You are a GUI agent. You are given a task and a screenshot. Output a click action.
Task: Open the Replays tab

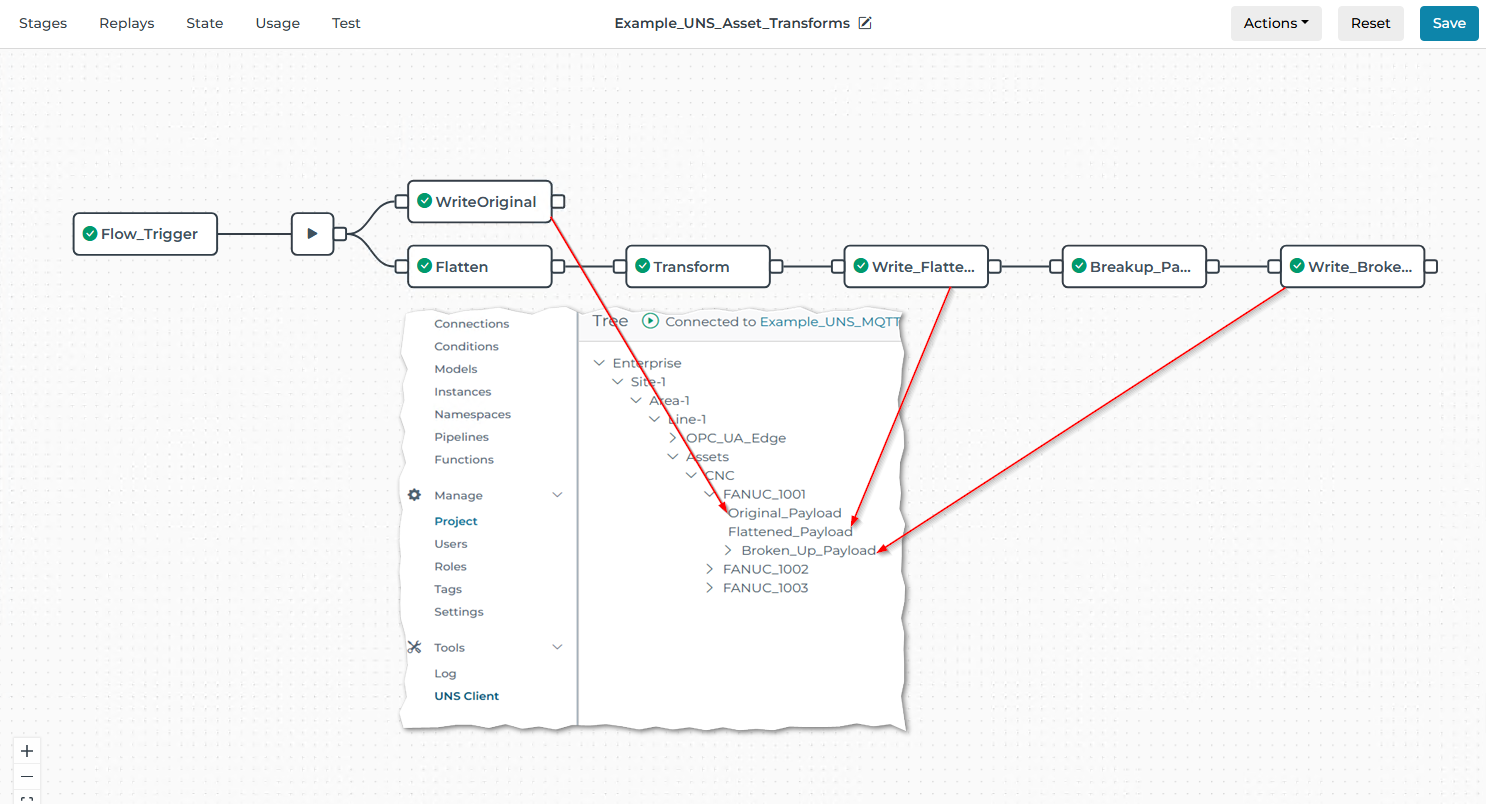[x=127, y=23]
